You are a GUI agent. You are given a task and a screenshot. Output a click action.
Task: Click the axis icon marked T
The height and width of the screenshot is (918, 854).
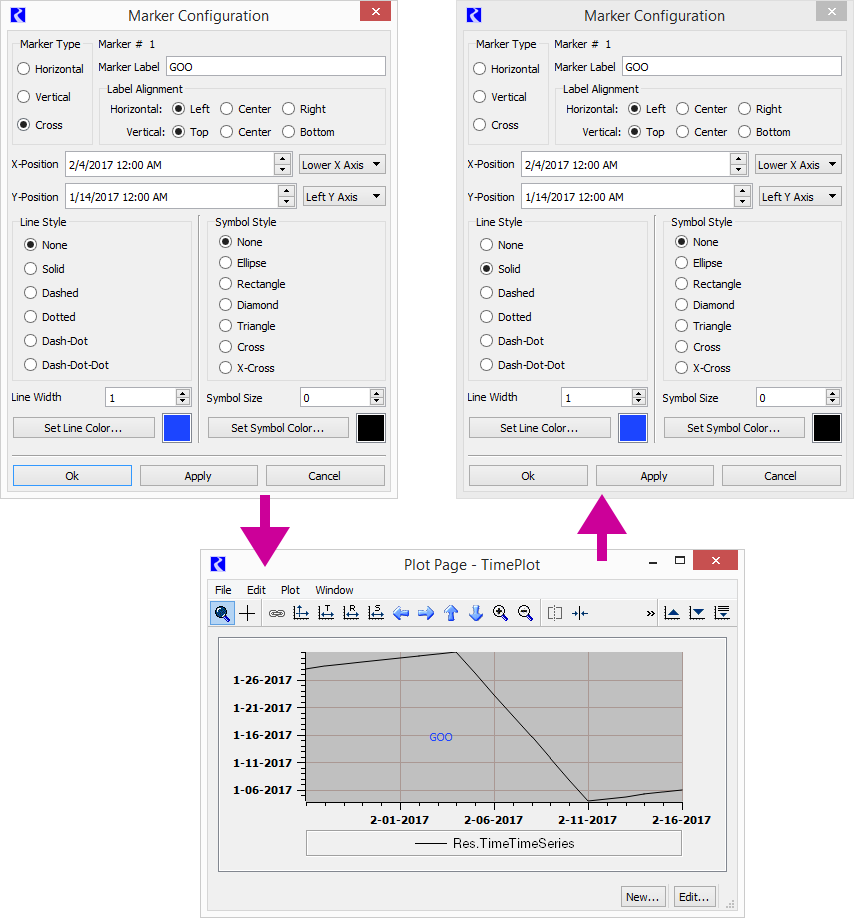326,613
